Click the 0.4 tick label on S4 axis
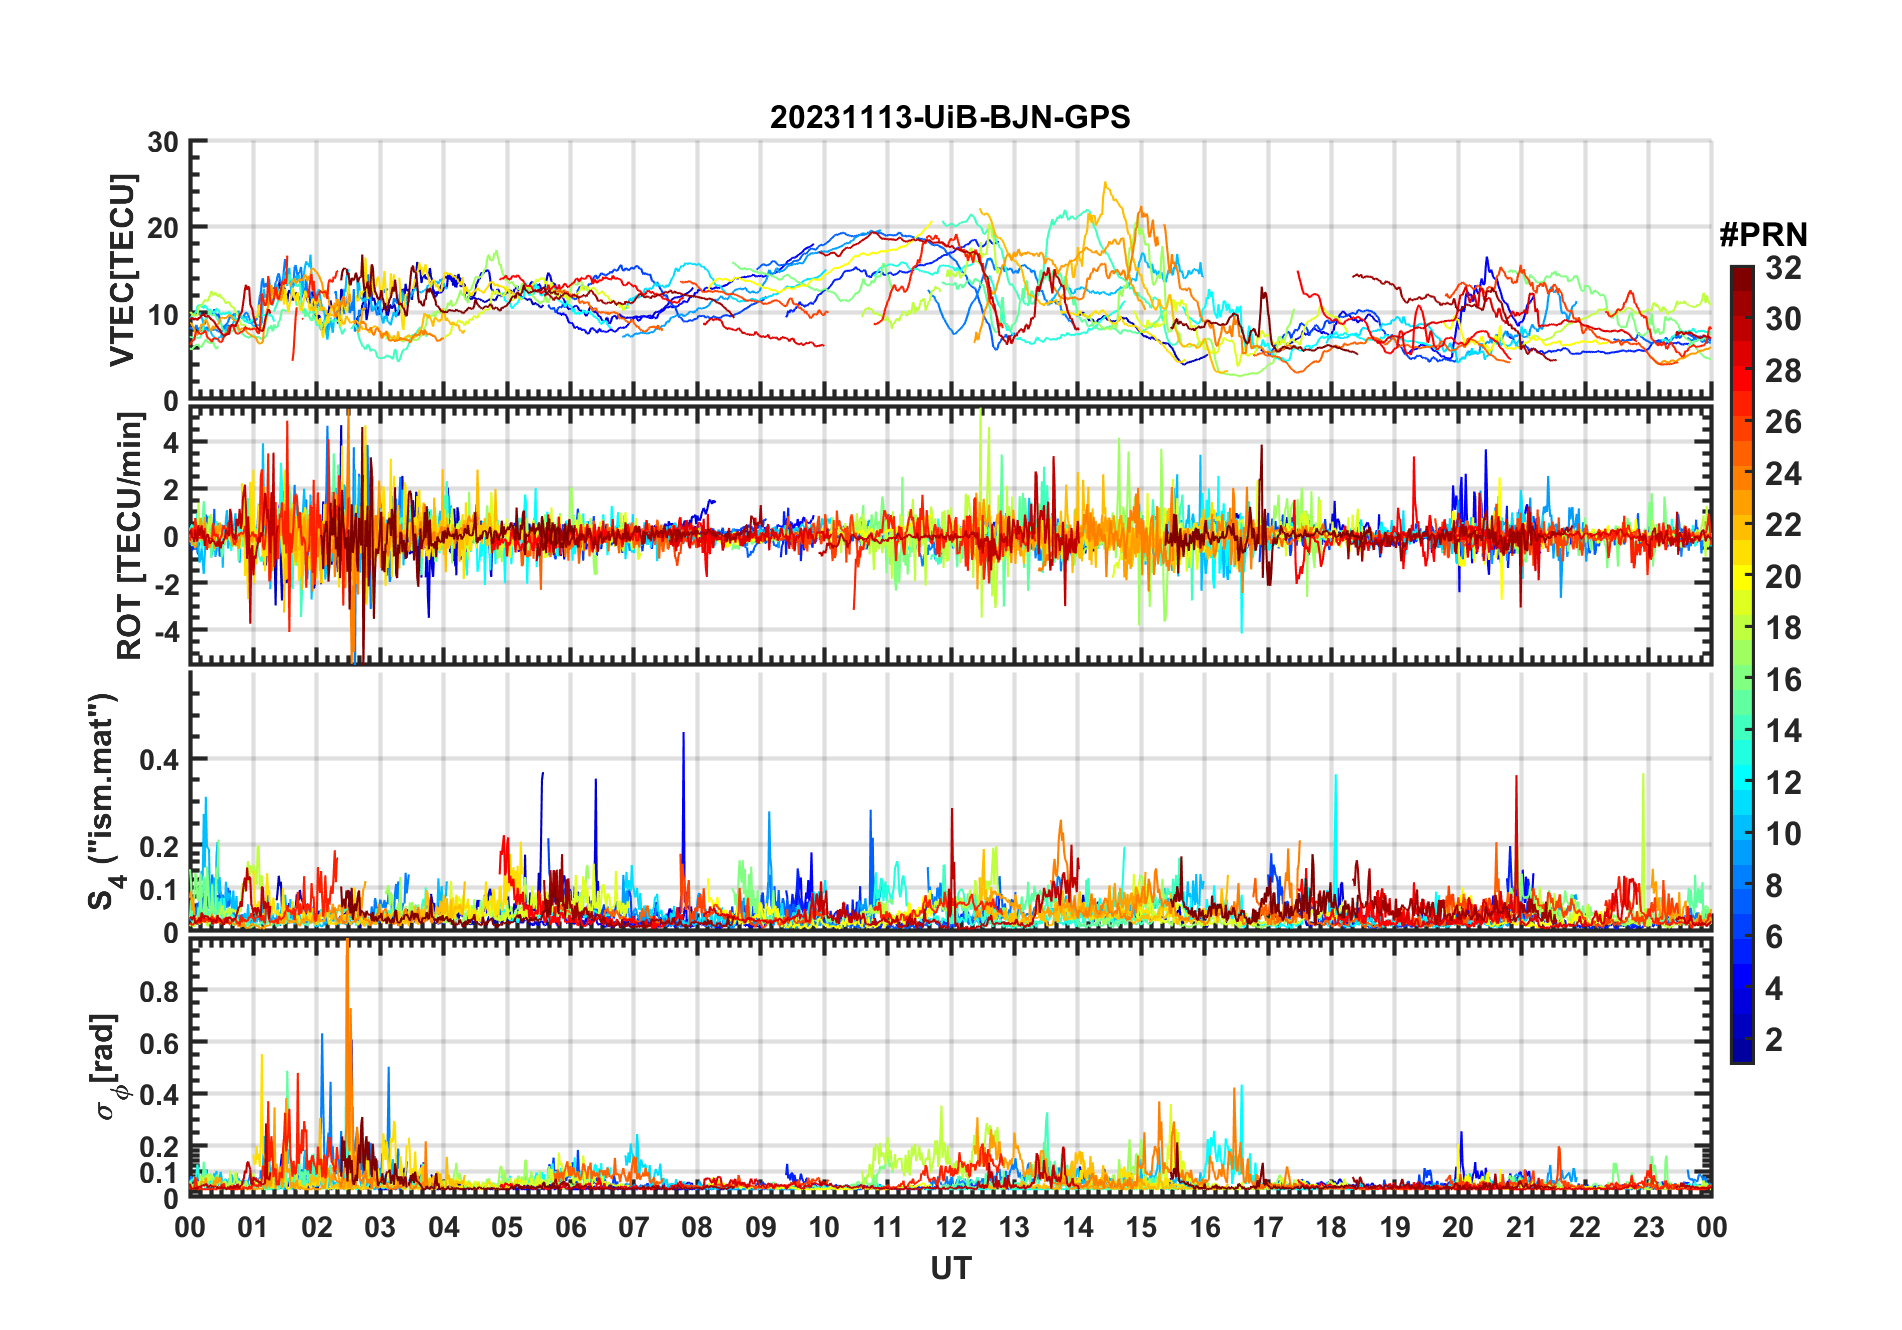 tap(159, 760)
